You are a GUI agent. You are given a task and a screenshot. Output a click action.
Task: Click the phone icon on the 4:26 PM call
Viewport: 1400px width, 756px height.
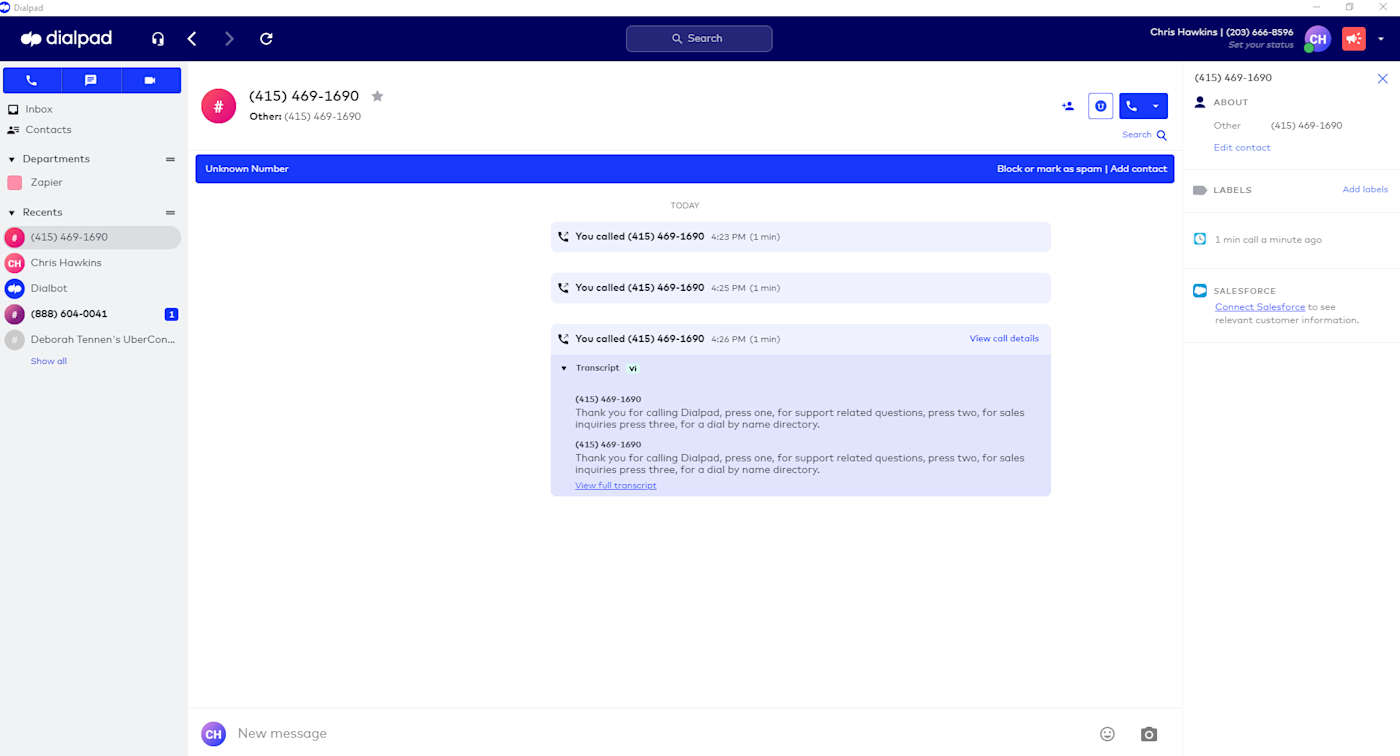[563, 339]
